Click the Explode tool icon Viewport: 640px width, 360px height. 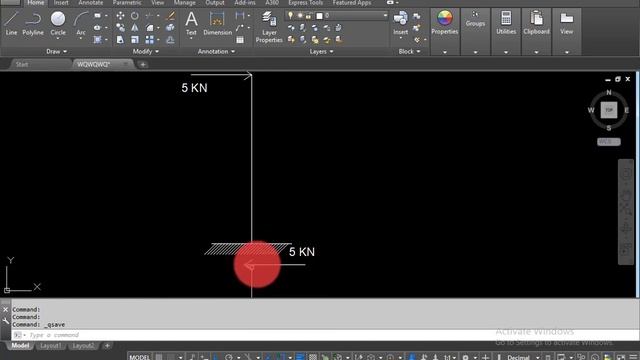171,28
